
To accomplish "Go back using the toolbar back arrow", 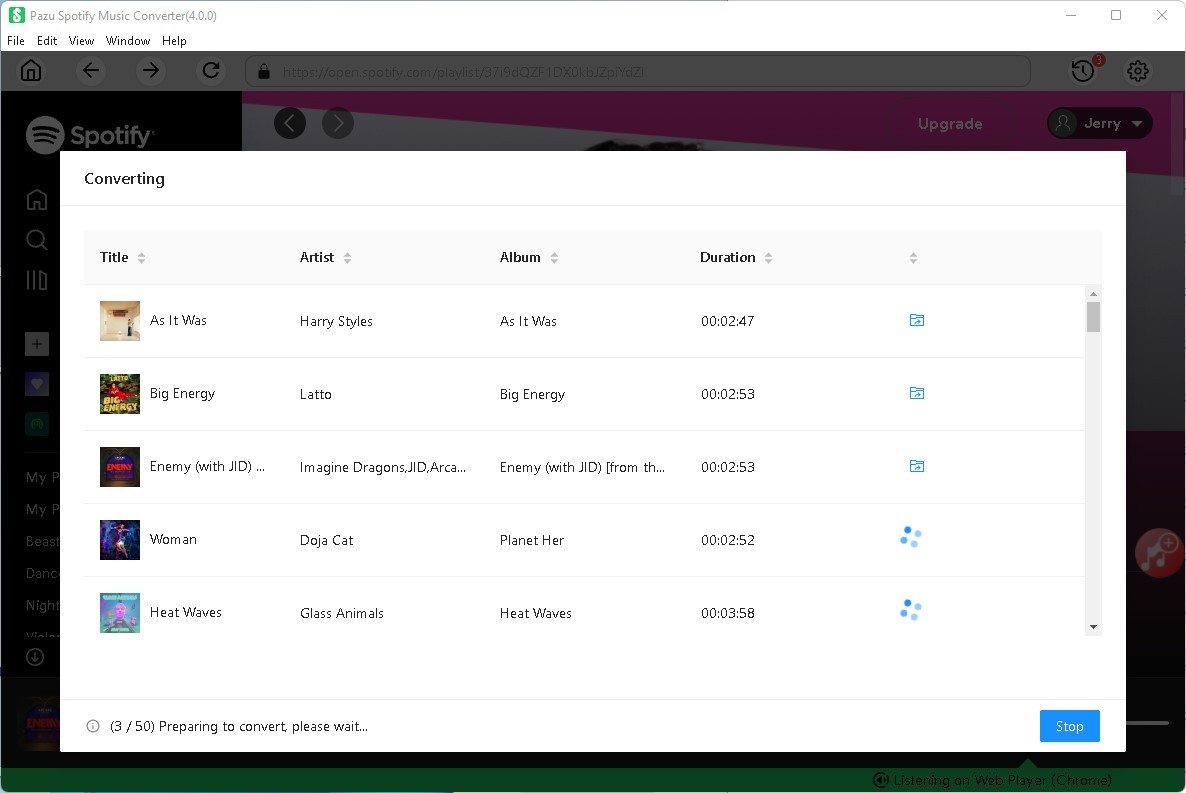I will pos(91,71).
